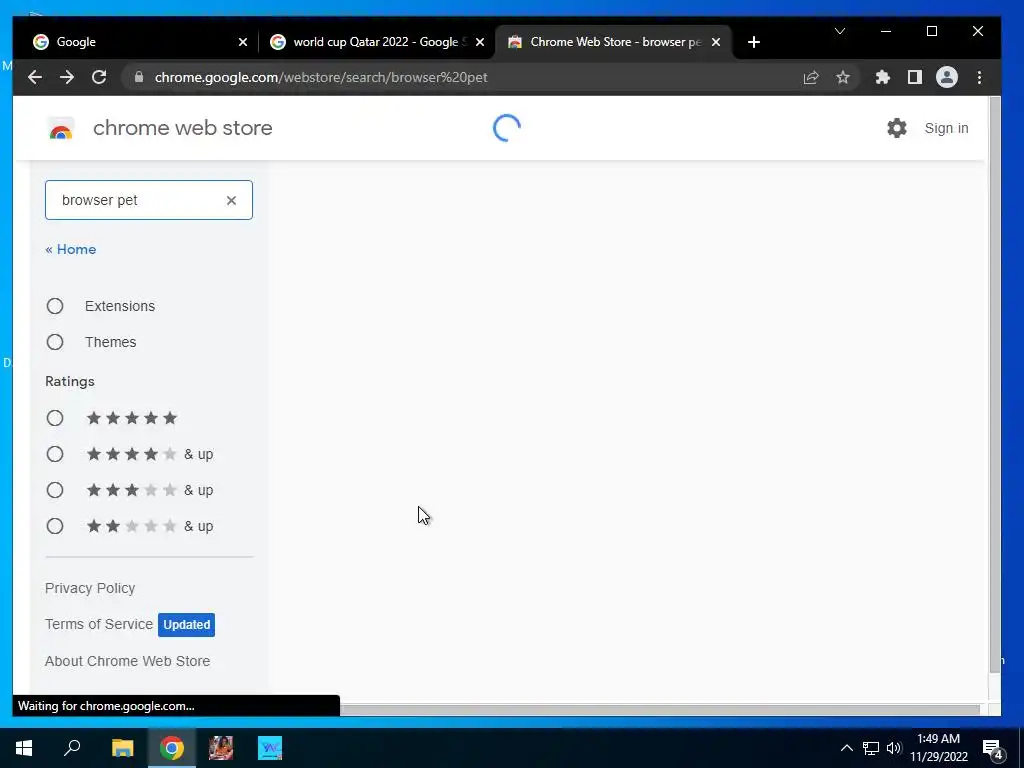Share this page icon in address bar
This screenshot has width=1024, height=768.
pyautogui.click(x=810, y=77)
